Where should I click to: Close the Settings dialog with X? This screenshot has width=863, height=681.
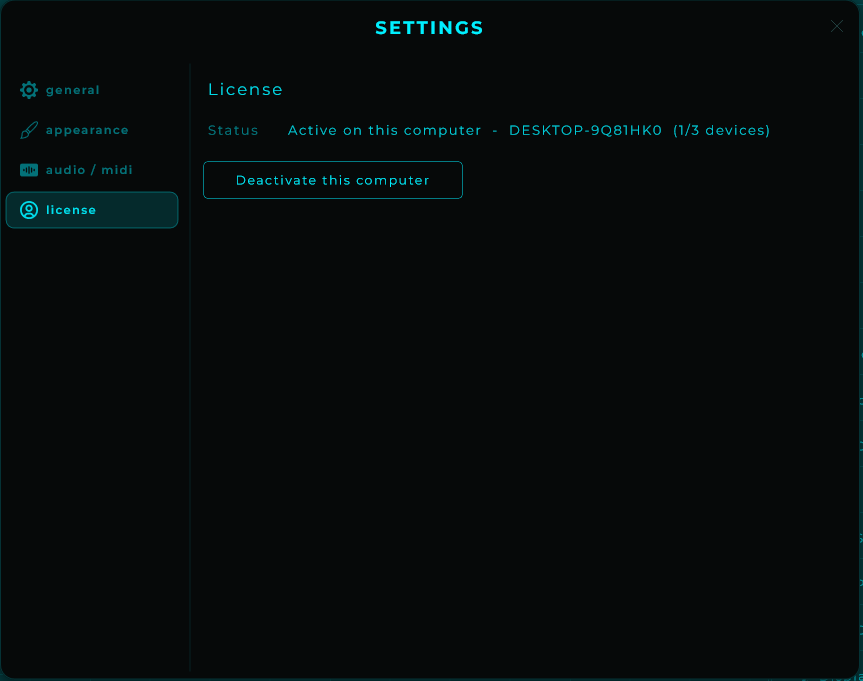(837, 26)
